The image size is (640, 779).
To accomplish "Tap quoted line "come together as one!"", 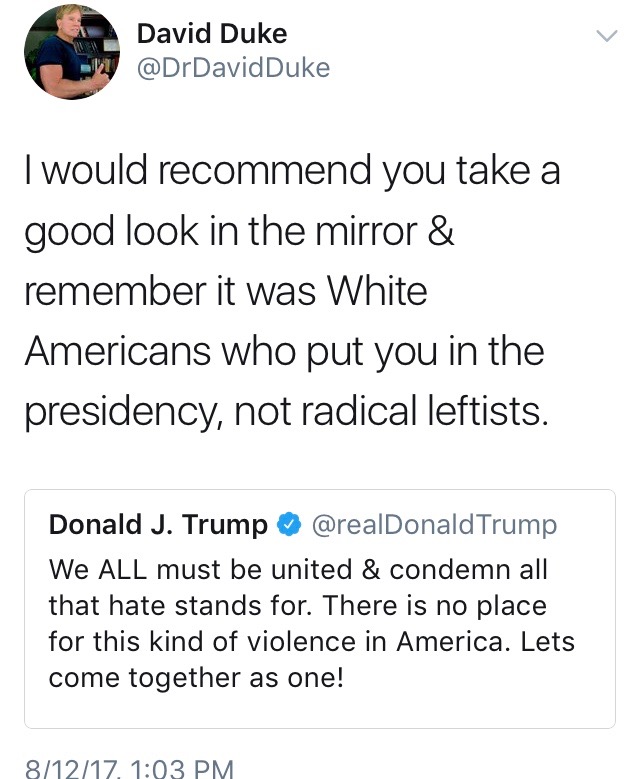I will 195,677.
